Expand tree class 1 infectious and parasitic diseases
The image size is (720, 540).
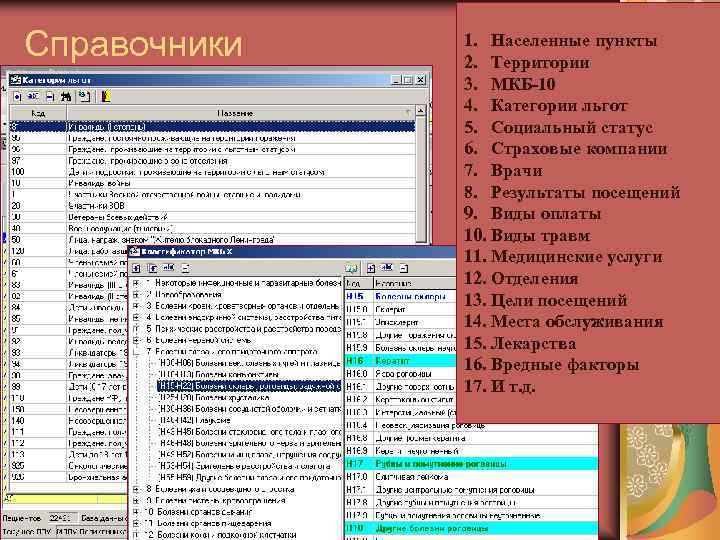coord(136,283)
